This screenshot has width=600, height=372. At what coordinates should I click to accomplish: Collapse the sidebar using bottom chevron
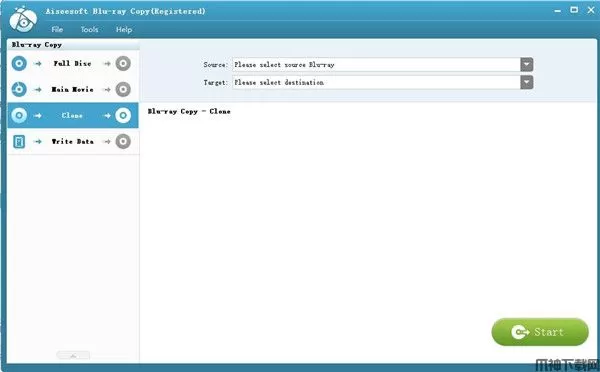pos(73,356)
